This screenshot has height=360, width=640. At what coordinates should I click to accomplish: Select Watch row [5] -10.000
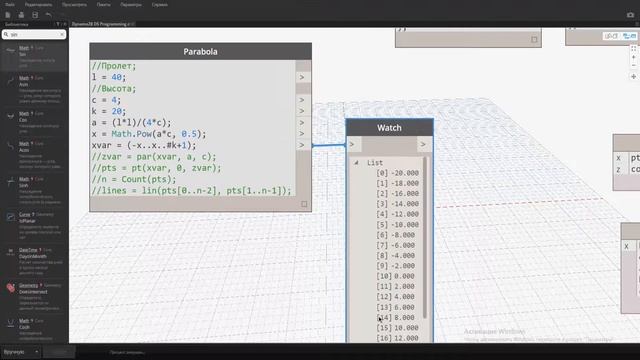tap(398, 225)
